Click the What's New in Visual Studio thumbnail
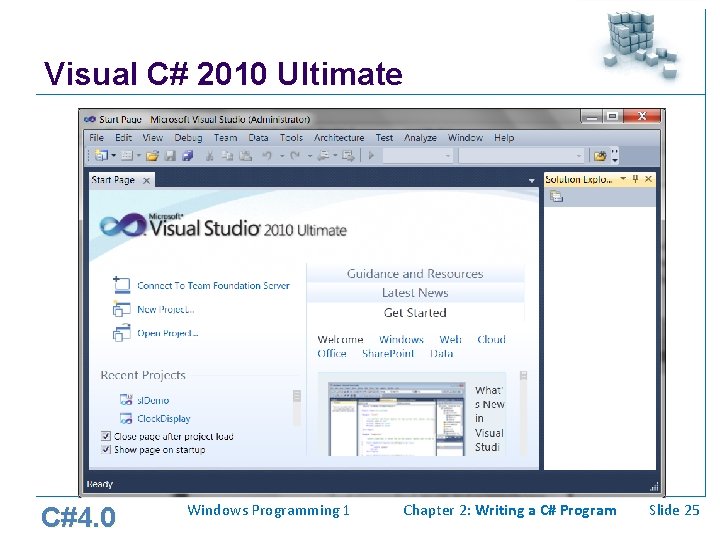The height and width of the screenshot is (540, 720). coord(396,419)
